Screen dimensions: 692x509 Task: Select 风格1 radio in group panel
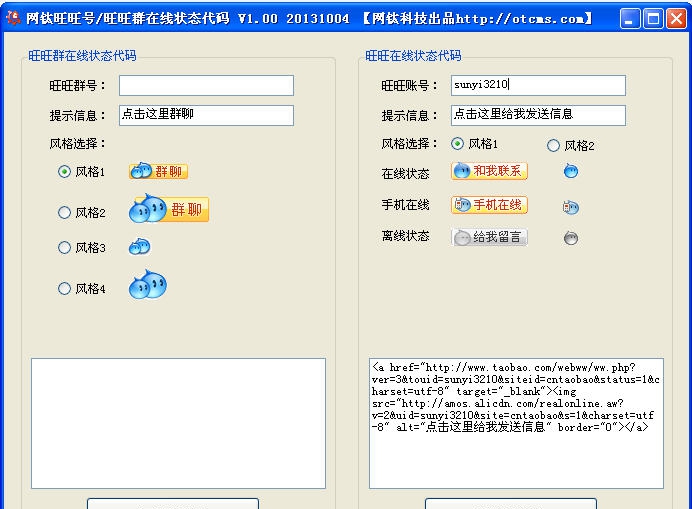click(x=64, y=171)
